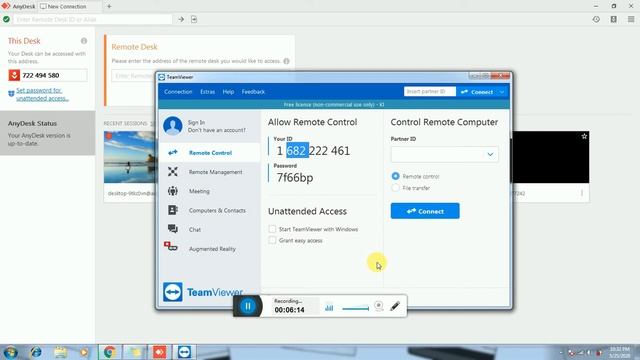Click the Sign In link in TeamViewer
This screenshot has height=360, width=640.
pyautogui.click(x=196, y=122)
